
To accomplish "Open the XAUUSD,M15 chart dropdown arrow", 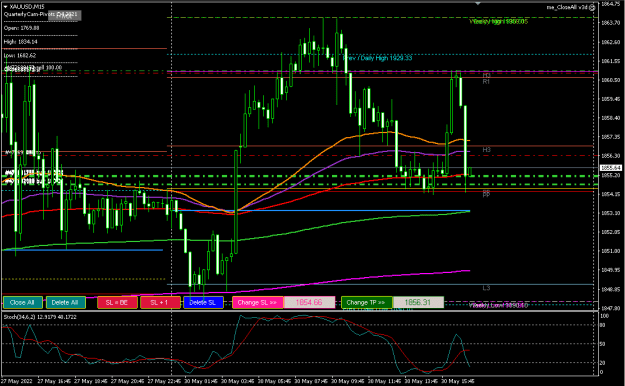I will [x=5, y=7].
